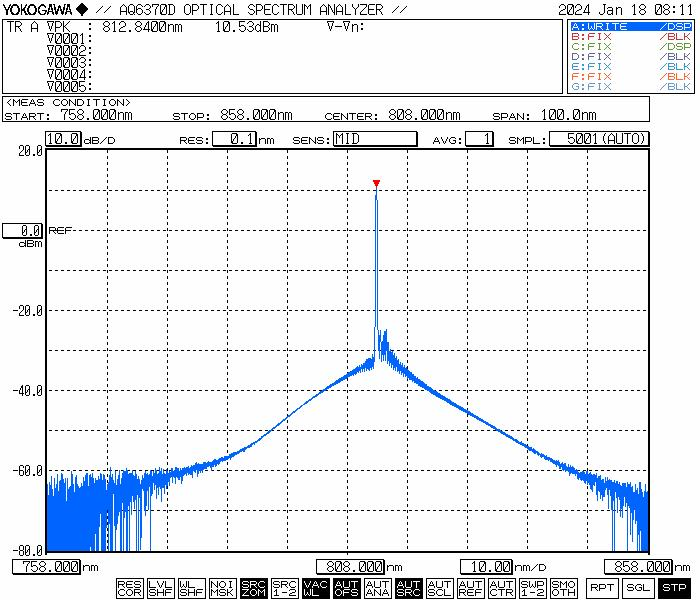The width and height of the screenshot is (700, 600).
Task: Toggle the VAC WL vacuum wavelength indicator
Action: click(315, 588)
